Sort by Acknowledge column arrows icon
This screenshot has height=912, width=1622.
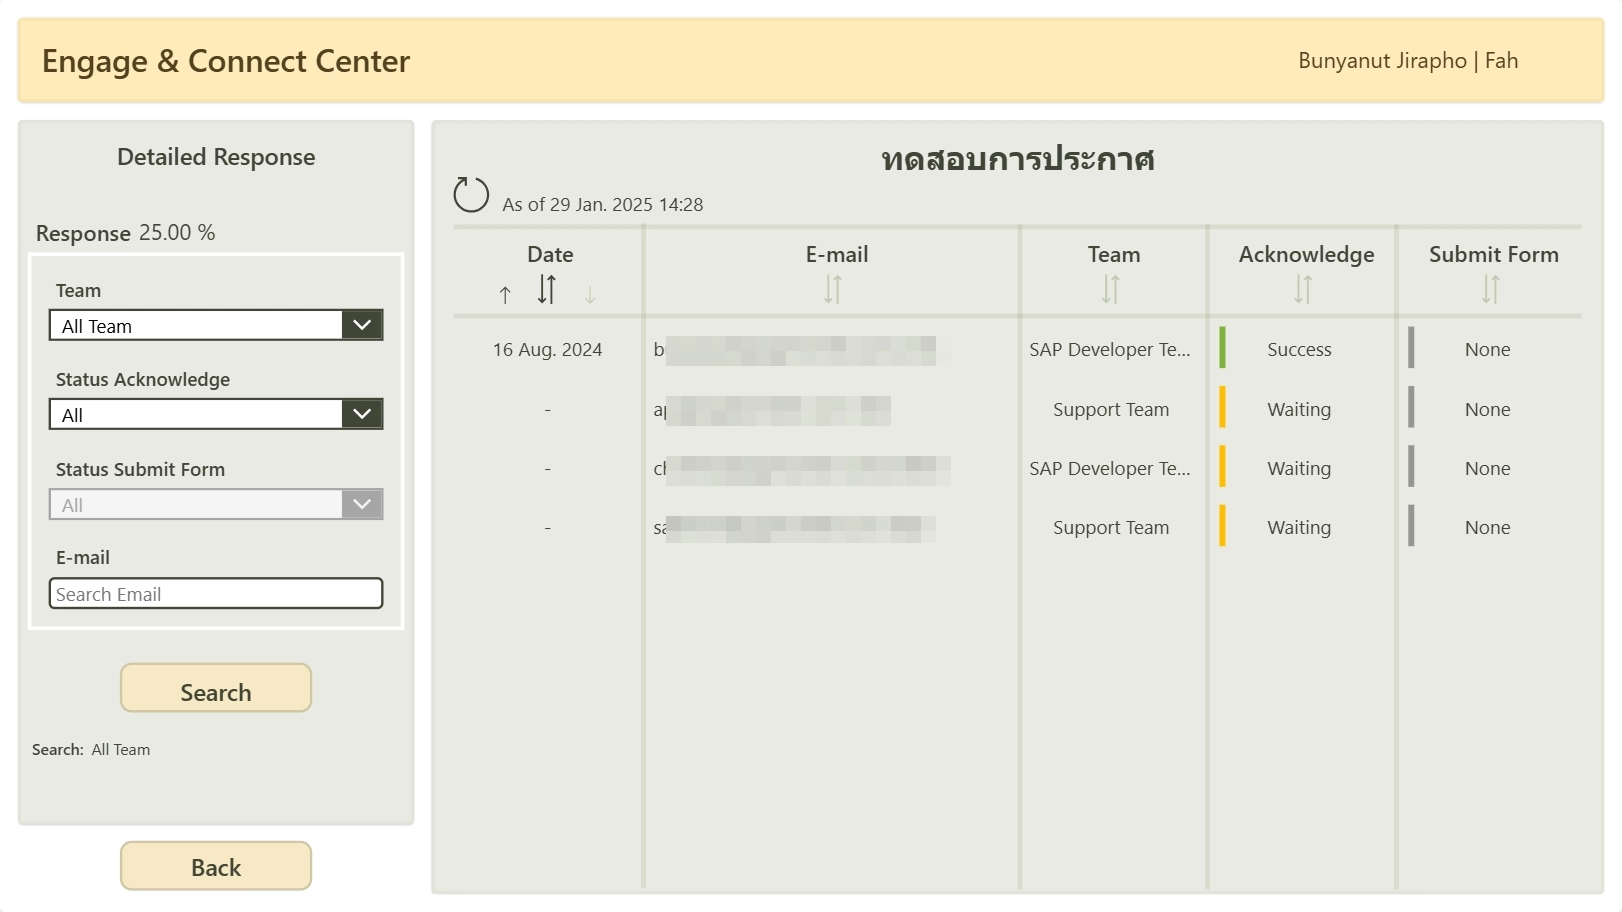[1303, 289]
